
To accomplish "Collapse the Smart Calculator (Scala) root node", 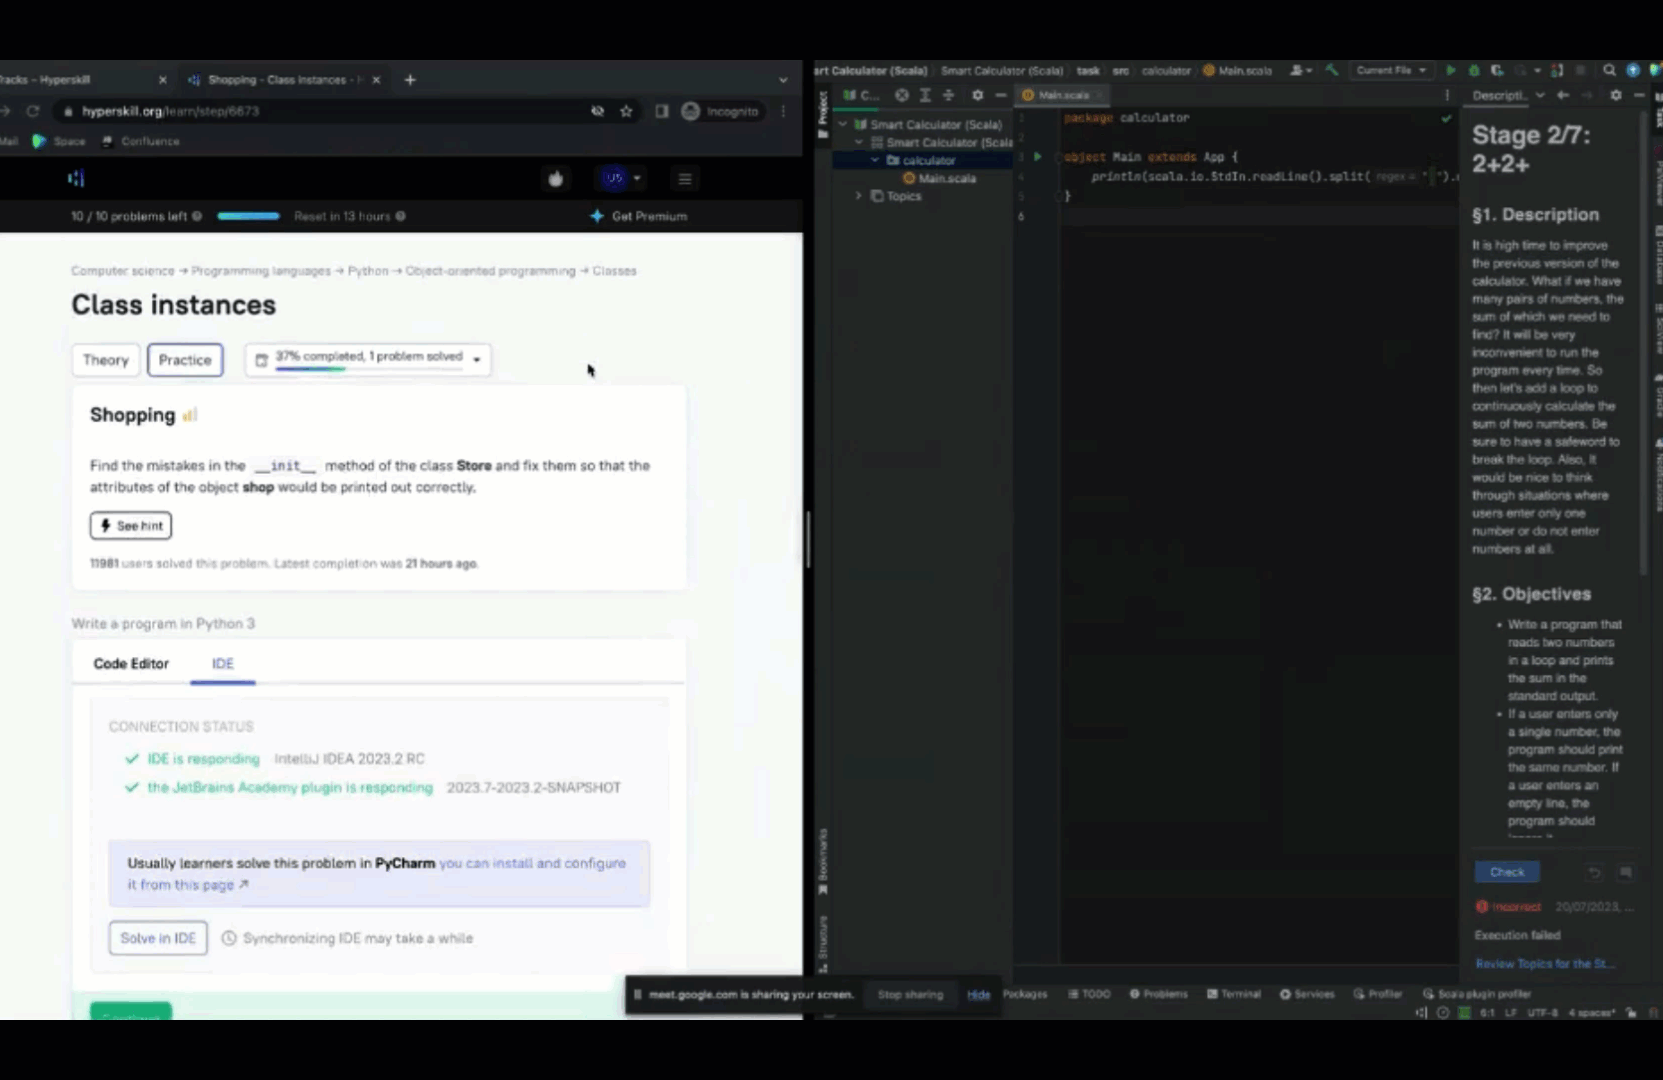I will (x=843, y=125).
